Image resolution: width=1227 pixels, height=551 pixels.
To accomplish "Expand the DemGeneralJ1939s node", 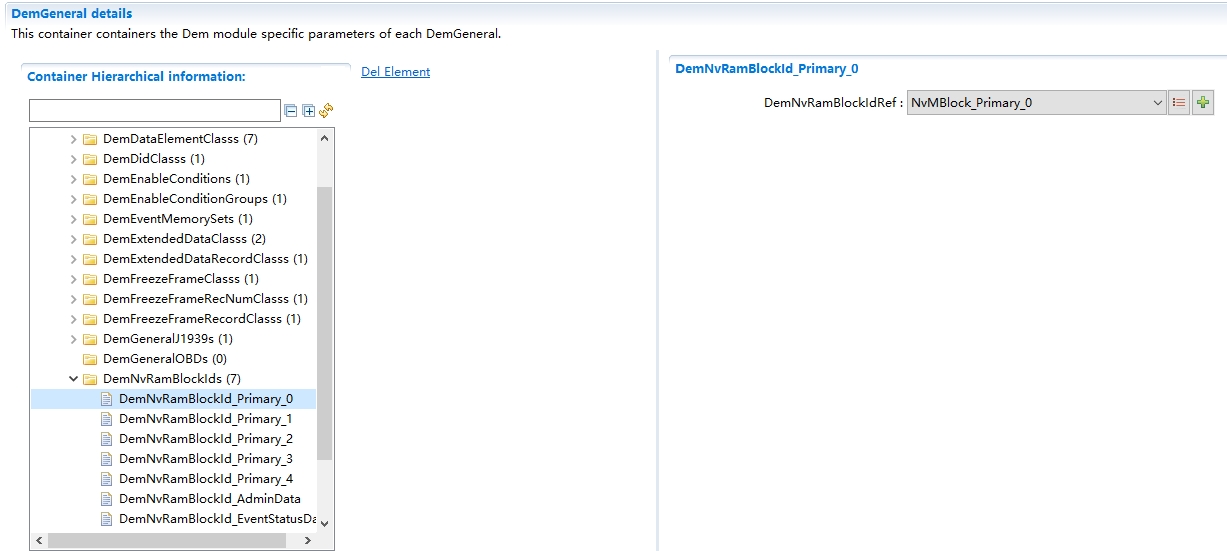I will point(73,339).
